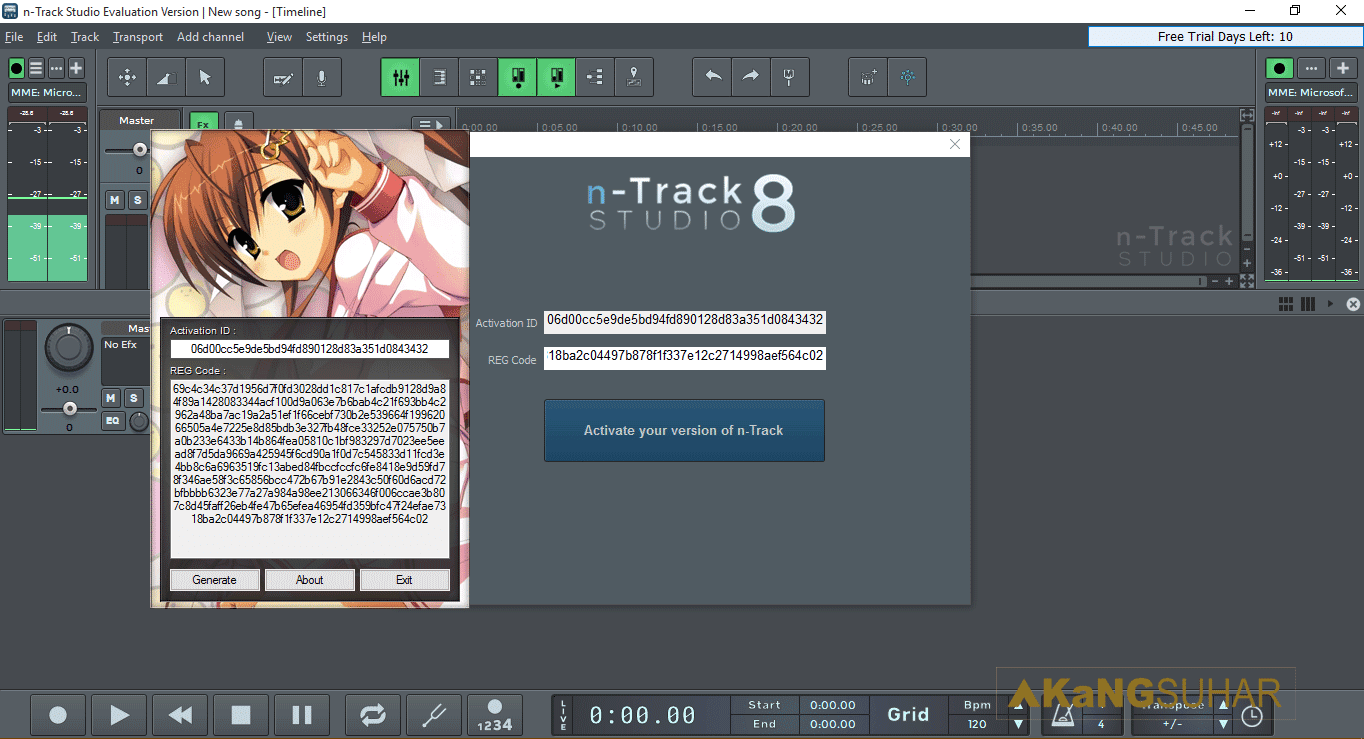Screen dimensions: 1364x739
Task: Open the Songtree network icon
Action: pyautogui.click(x=907, y=77)
